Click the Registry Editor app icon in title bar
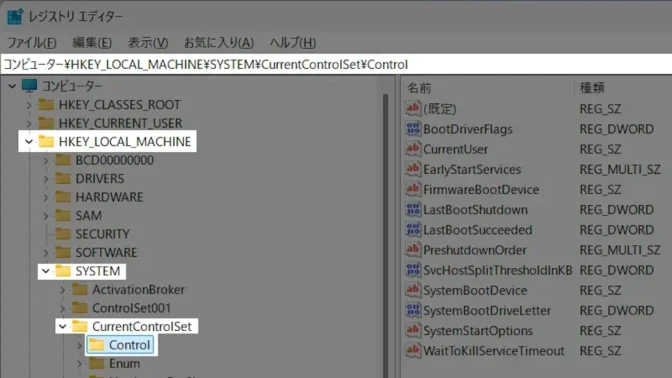672x378 pixels. coord(15,16)
